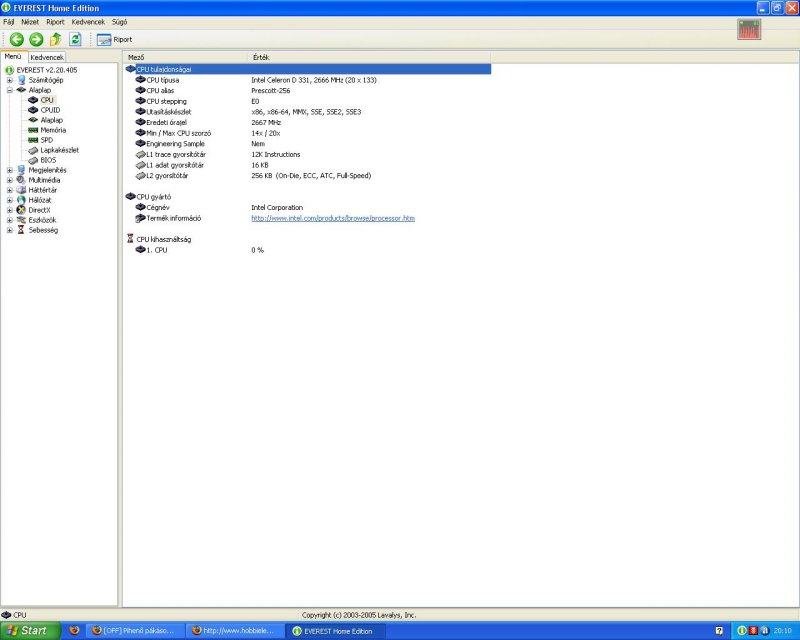Open the Fájl menu
This screenshot has height=640, width=800.
9,22
